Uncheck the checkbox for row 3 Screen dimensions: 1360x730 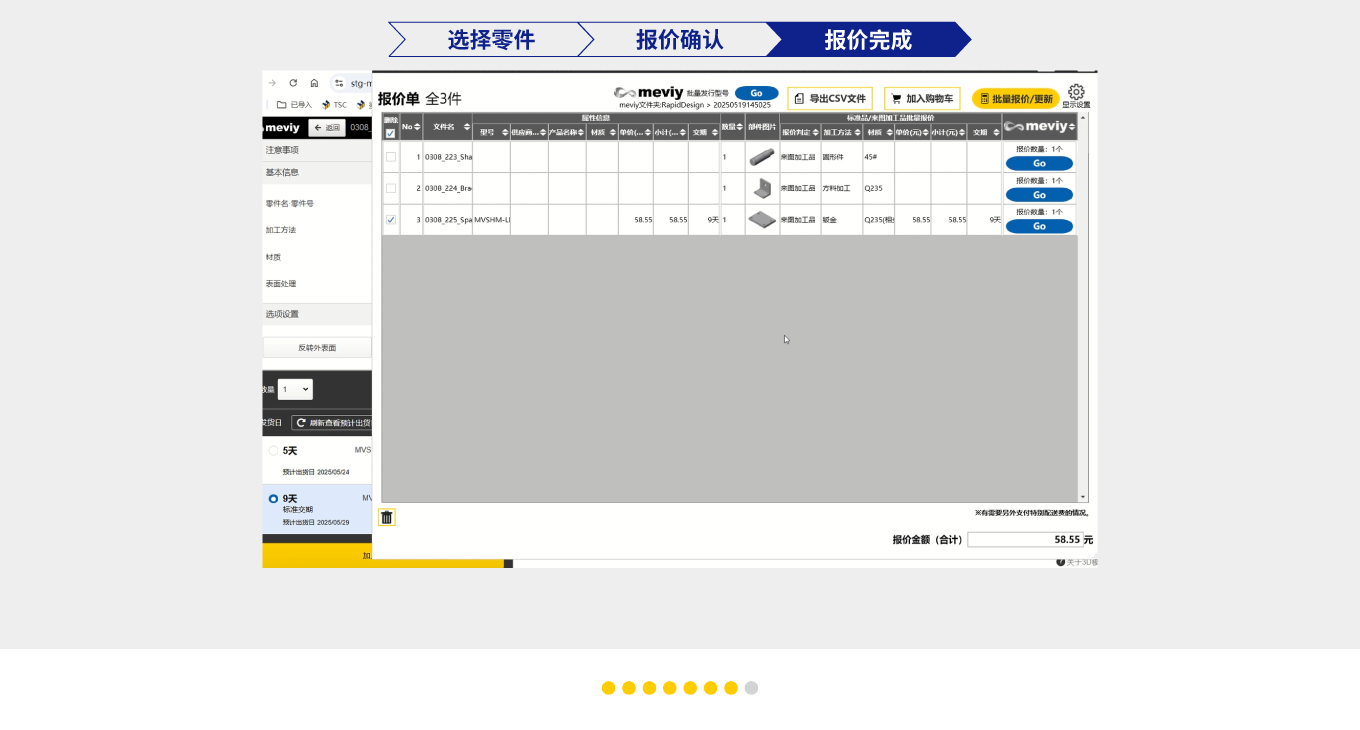(x=391, y=220)
